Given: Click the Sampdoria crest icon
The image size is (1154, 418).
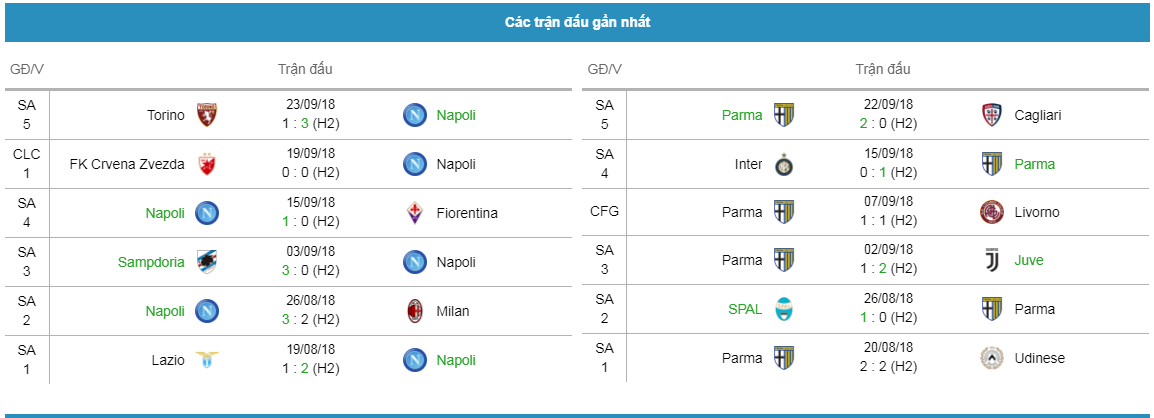Looking at the screenshot, I should click(x=207, y=262).
